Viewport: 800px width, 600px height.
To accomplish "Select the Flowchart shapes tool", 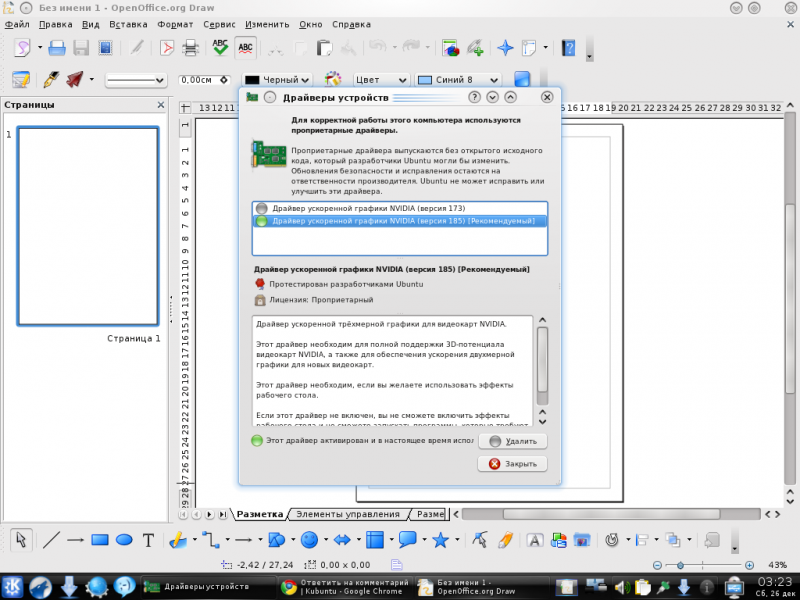I will 375,540.
